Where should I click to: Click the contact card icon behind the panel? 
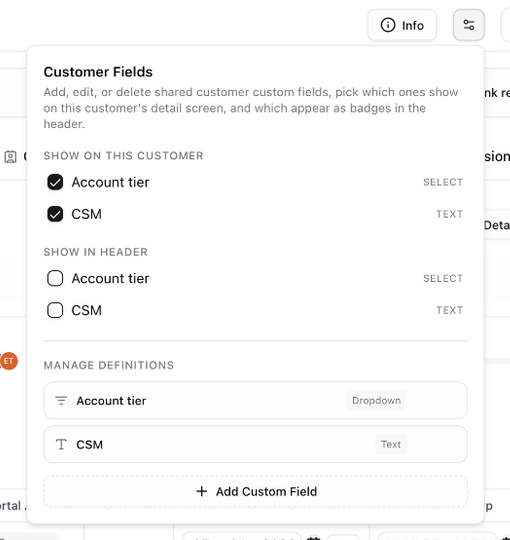pos(10,157)
